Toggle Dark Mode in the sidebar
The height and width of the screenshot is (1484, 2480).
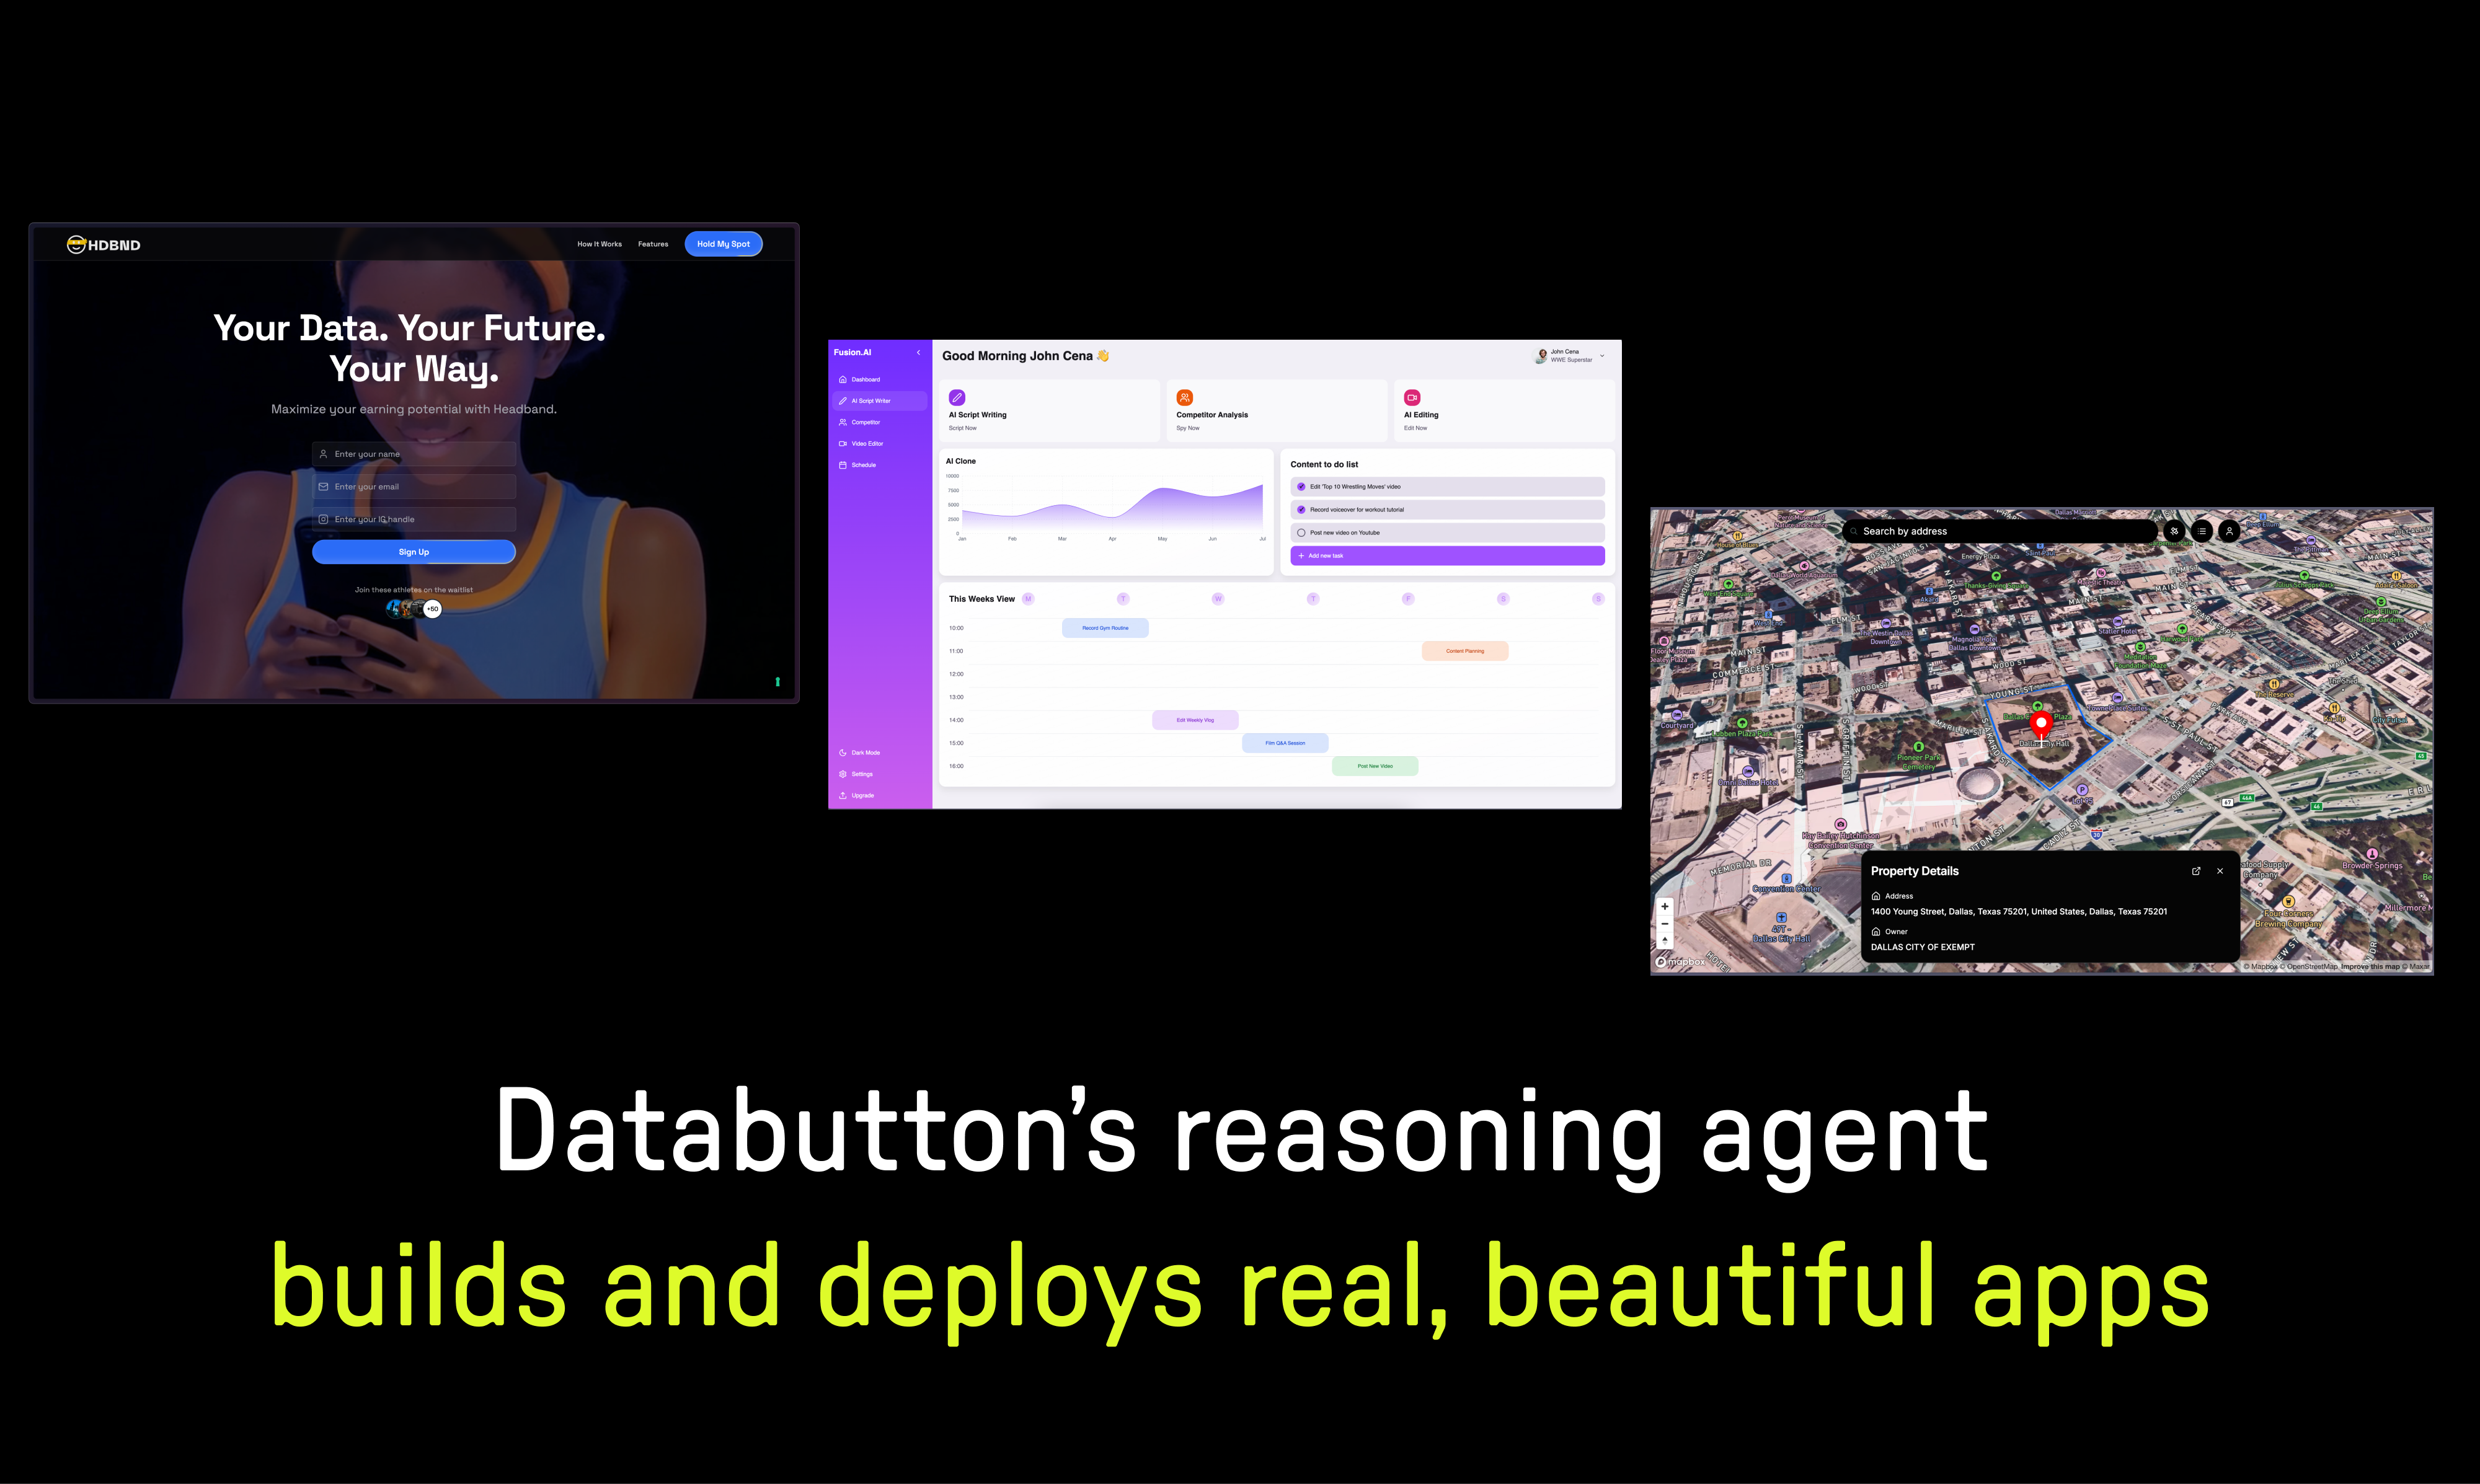tap(865, 753)
